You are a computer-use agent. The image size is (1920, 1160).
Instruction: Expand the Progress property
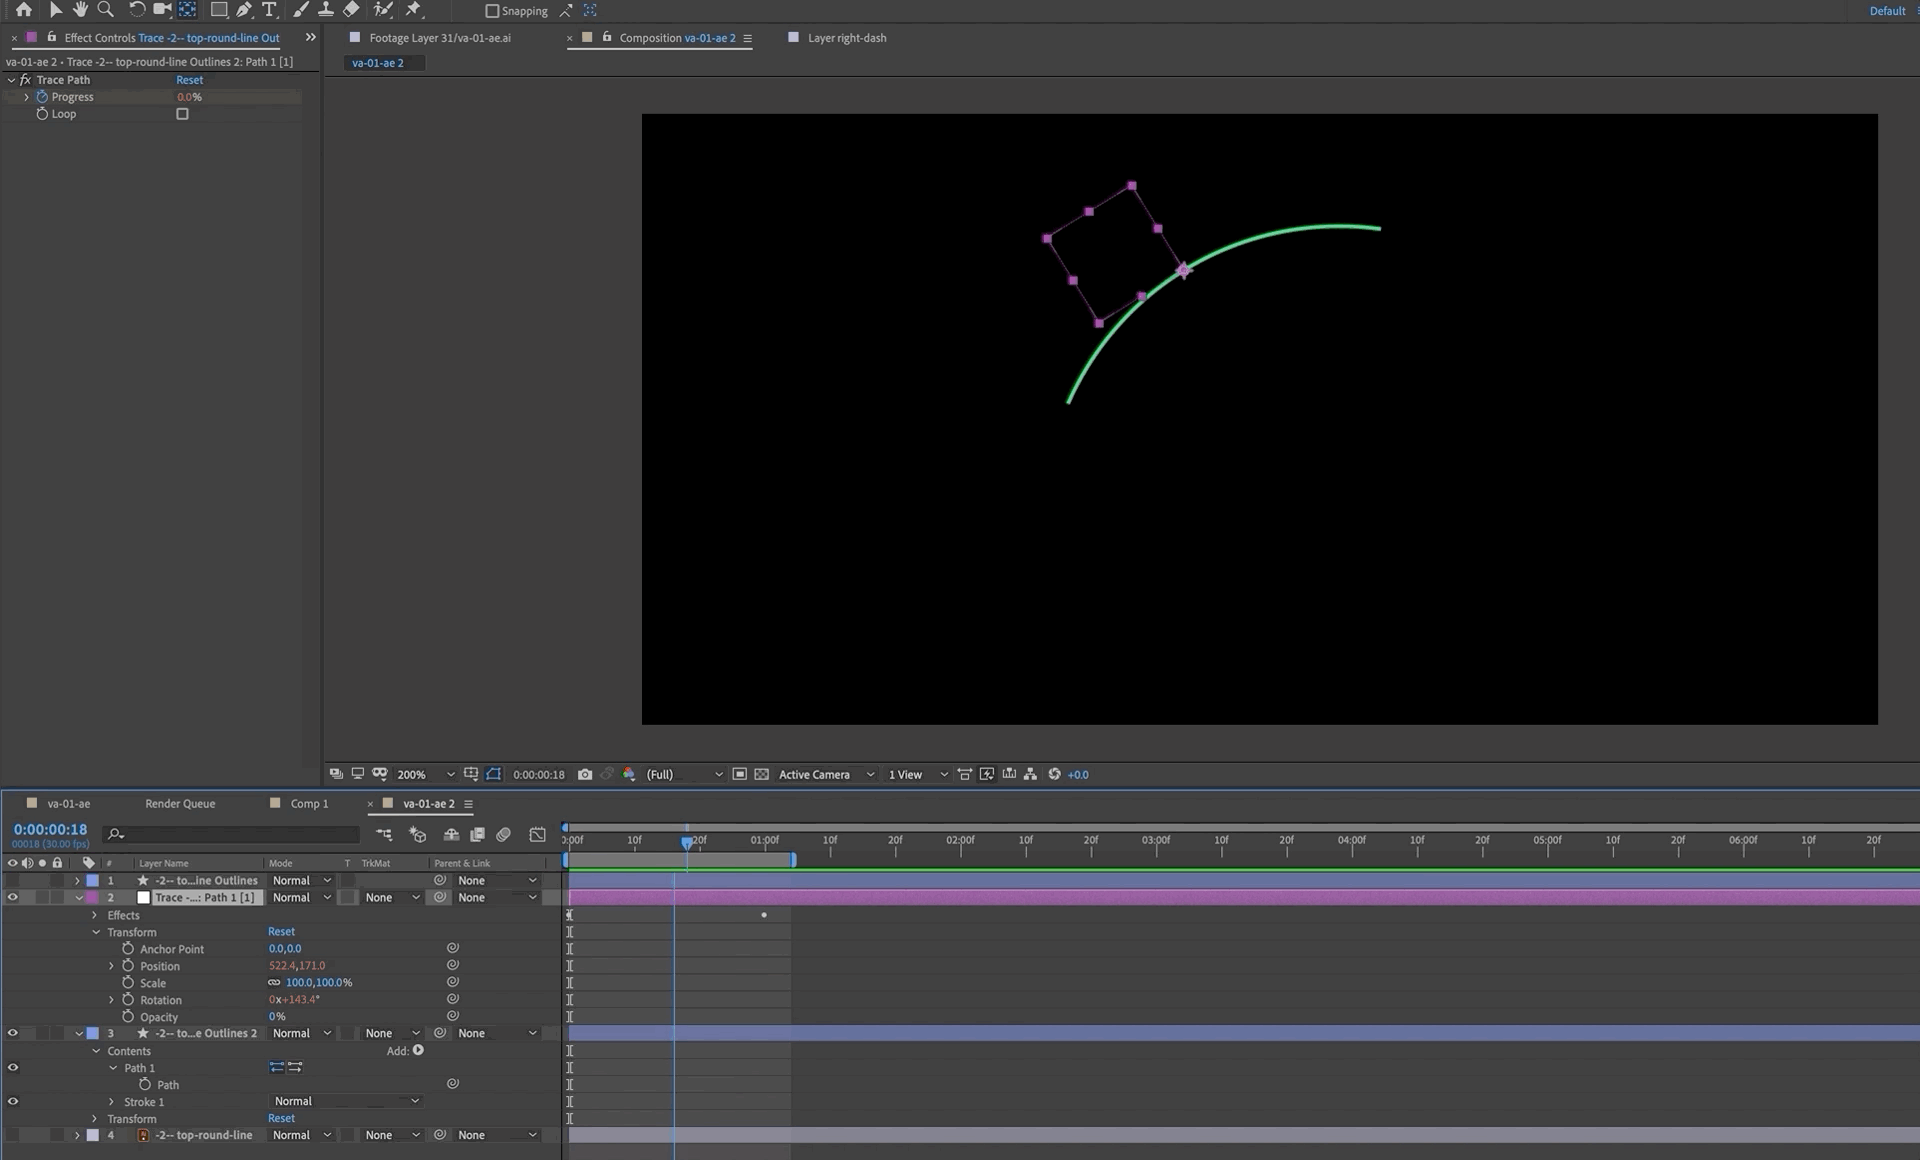pyautogui.click(x=26, y=97)
